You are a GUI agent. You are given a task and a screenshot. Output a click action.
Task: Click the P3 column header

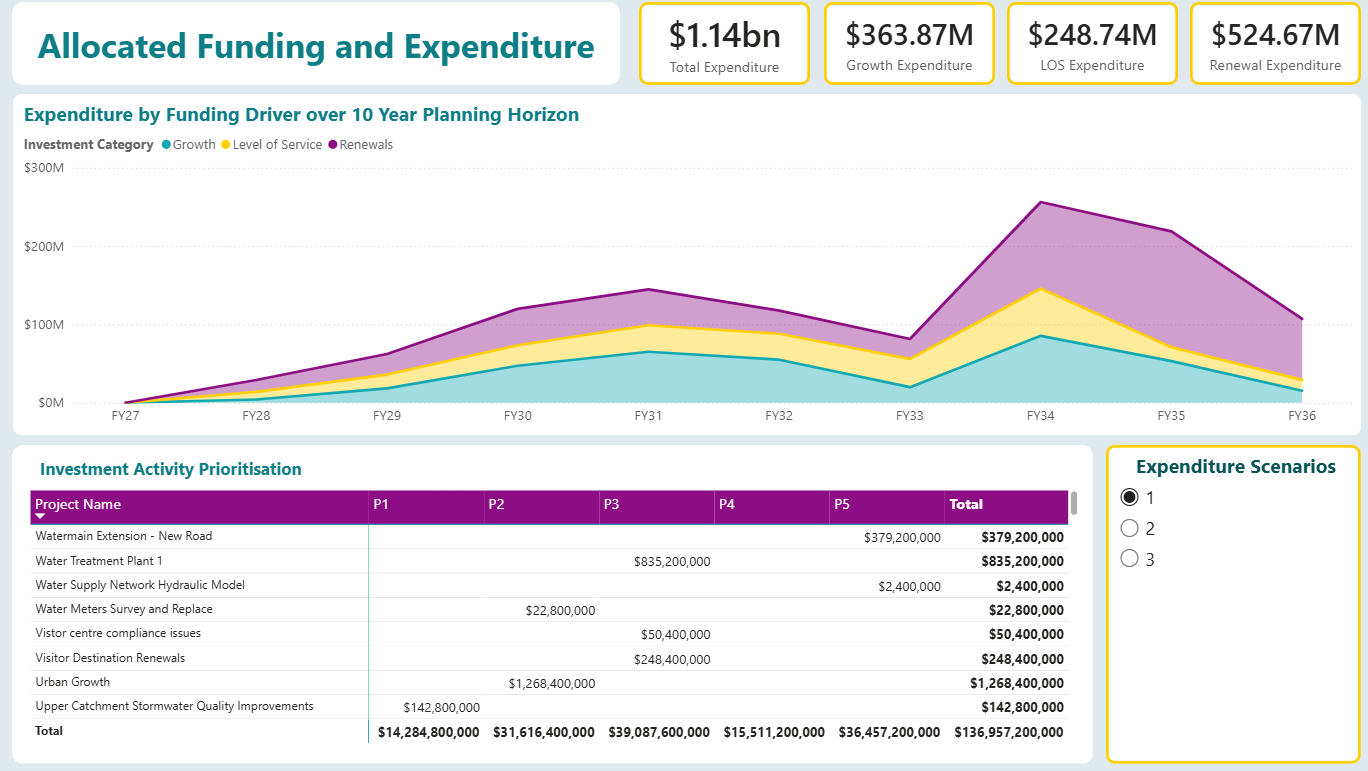tap(611, 505)
